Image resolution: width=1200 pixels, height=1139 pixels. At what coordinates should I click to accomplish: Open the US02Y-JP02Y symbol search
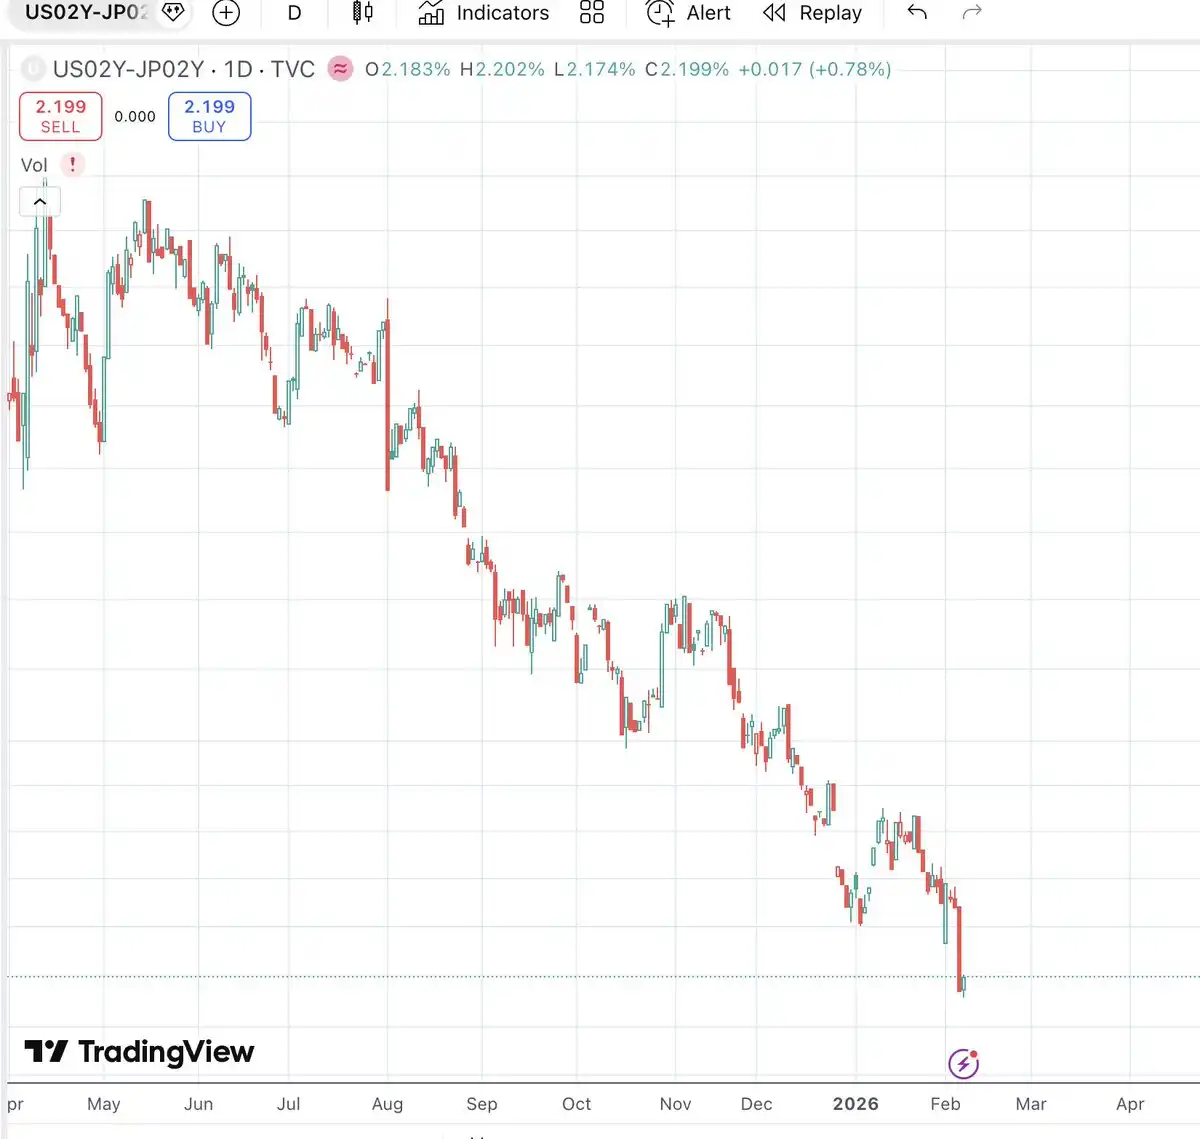point(86,13)
